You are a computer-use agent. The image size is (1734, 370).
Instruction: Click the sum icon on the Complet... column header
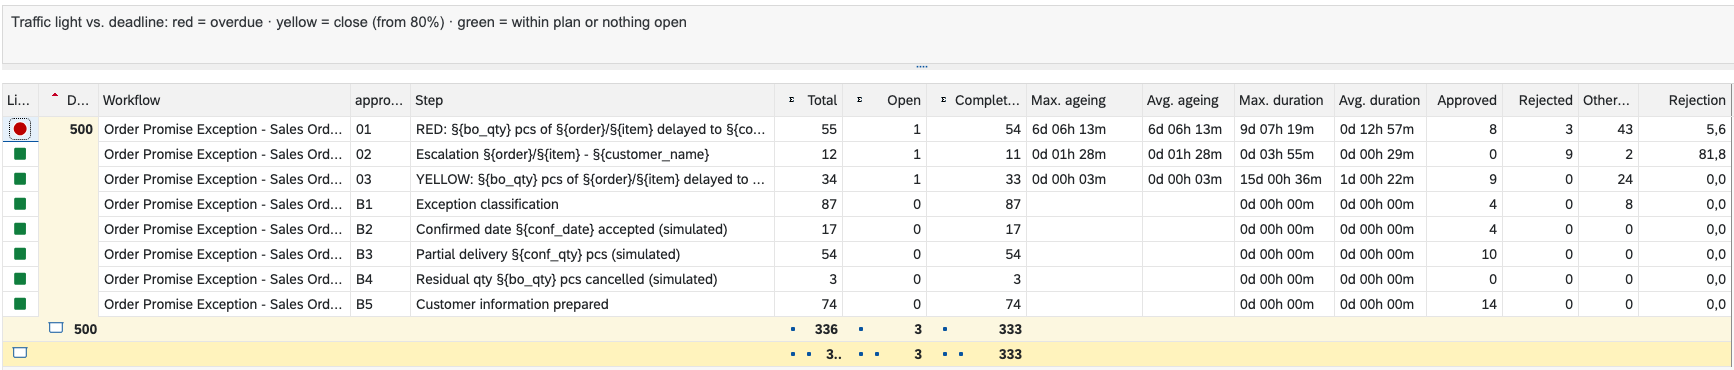point(943,100)
